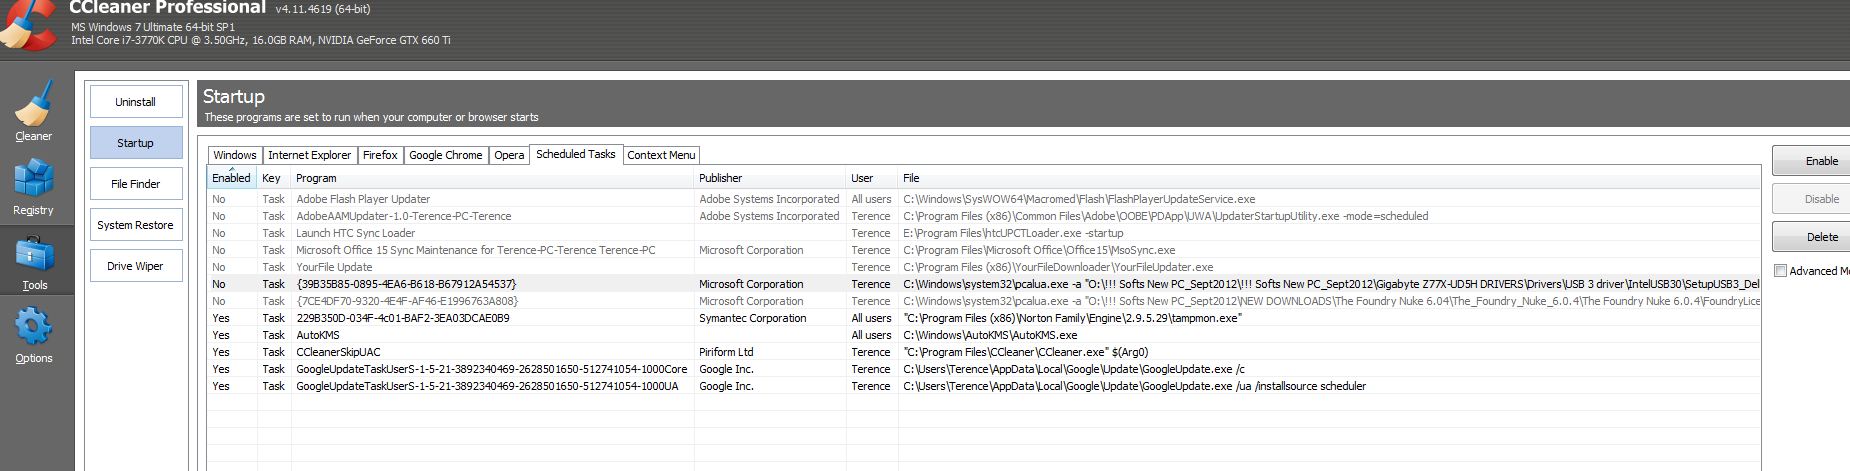The height and width of the screenshot is (471, 1850).
Task: Select the {7CE4DF70-9320-4E4F-AF46-E1996763A808} entry
Action: 984,301
